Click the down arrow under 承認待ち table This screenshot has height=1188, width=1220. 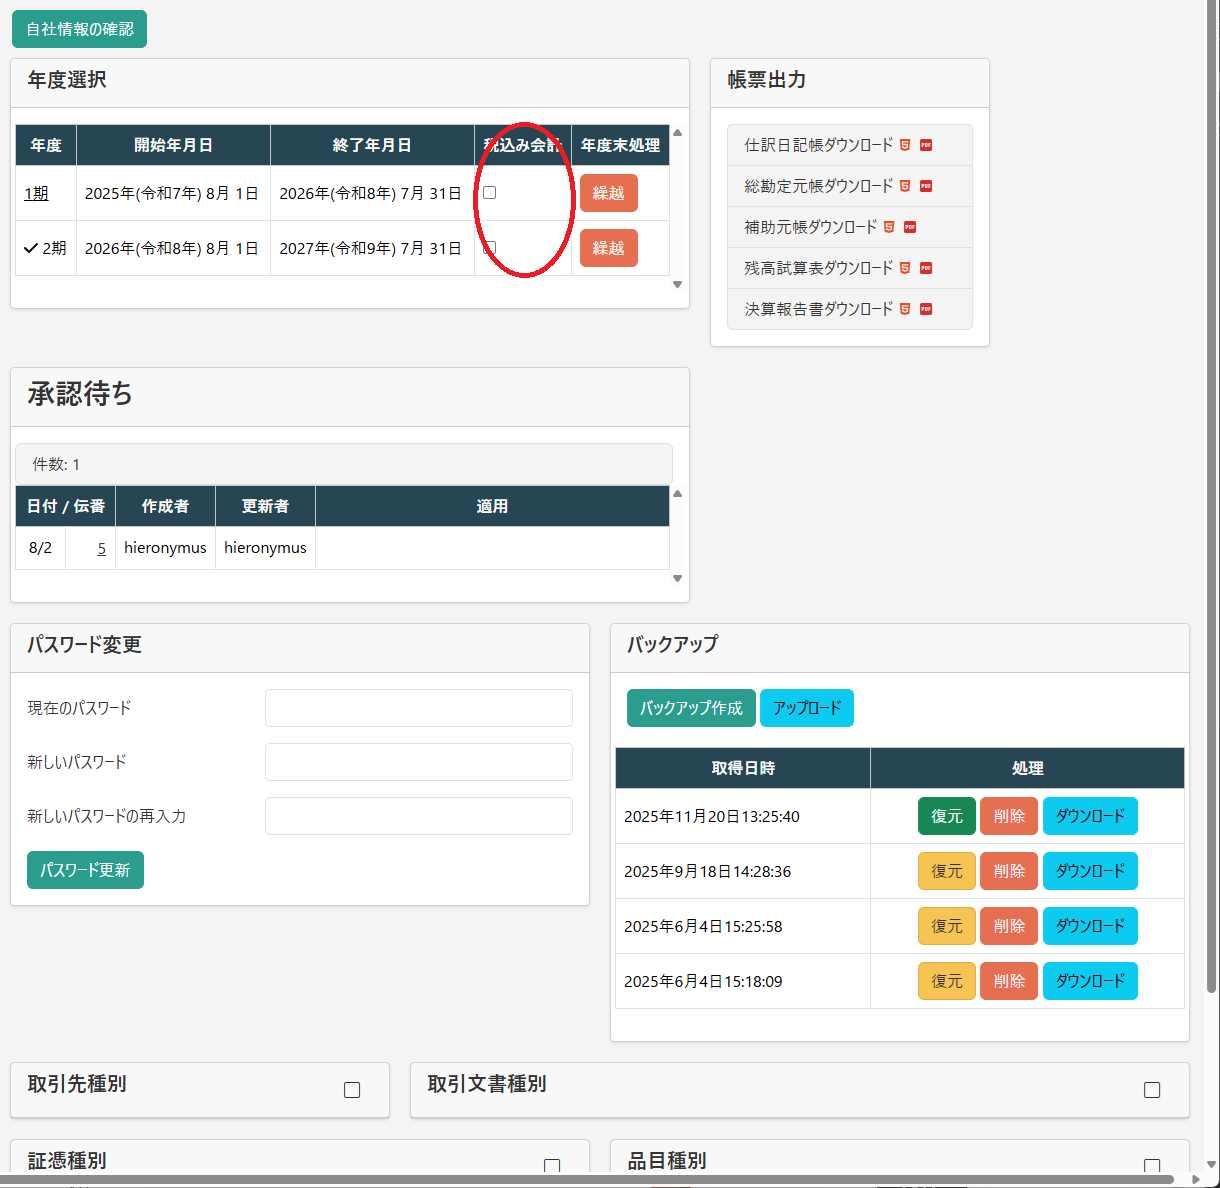(677, 578)
